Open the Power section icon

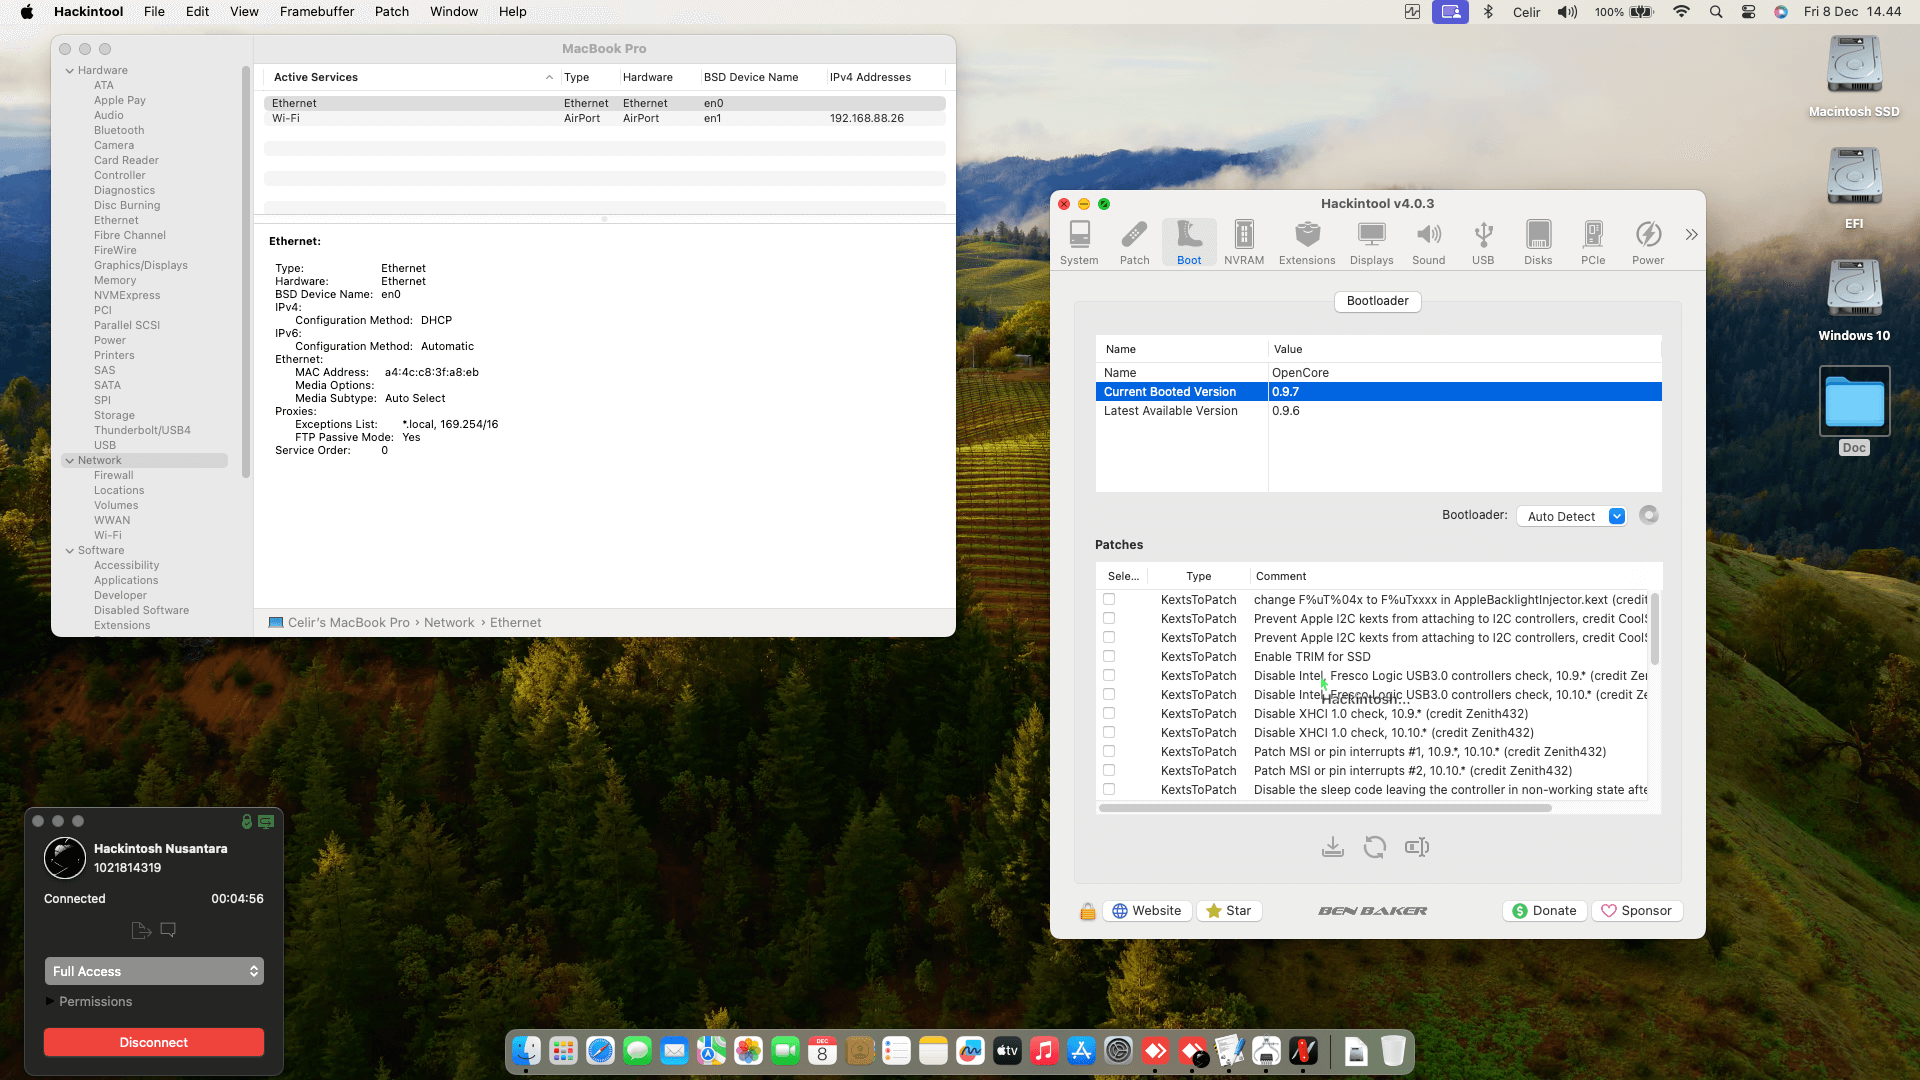[x=1648, y=242]
